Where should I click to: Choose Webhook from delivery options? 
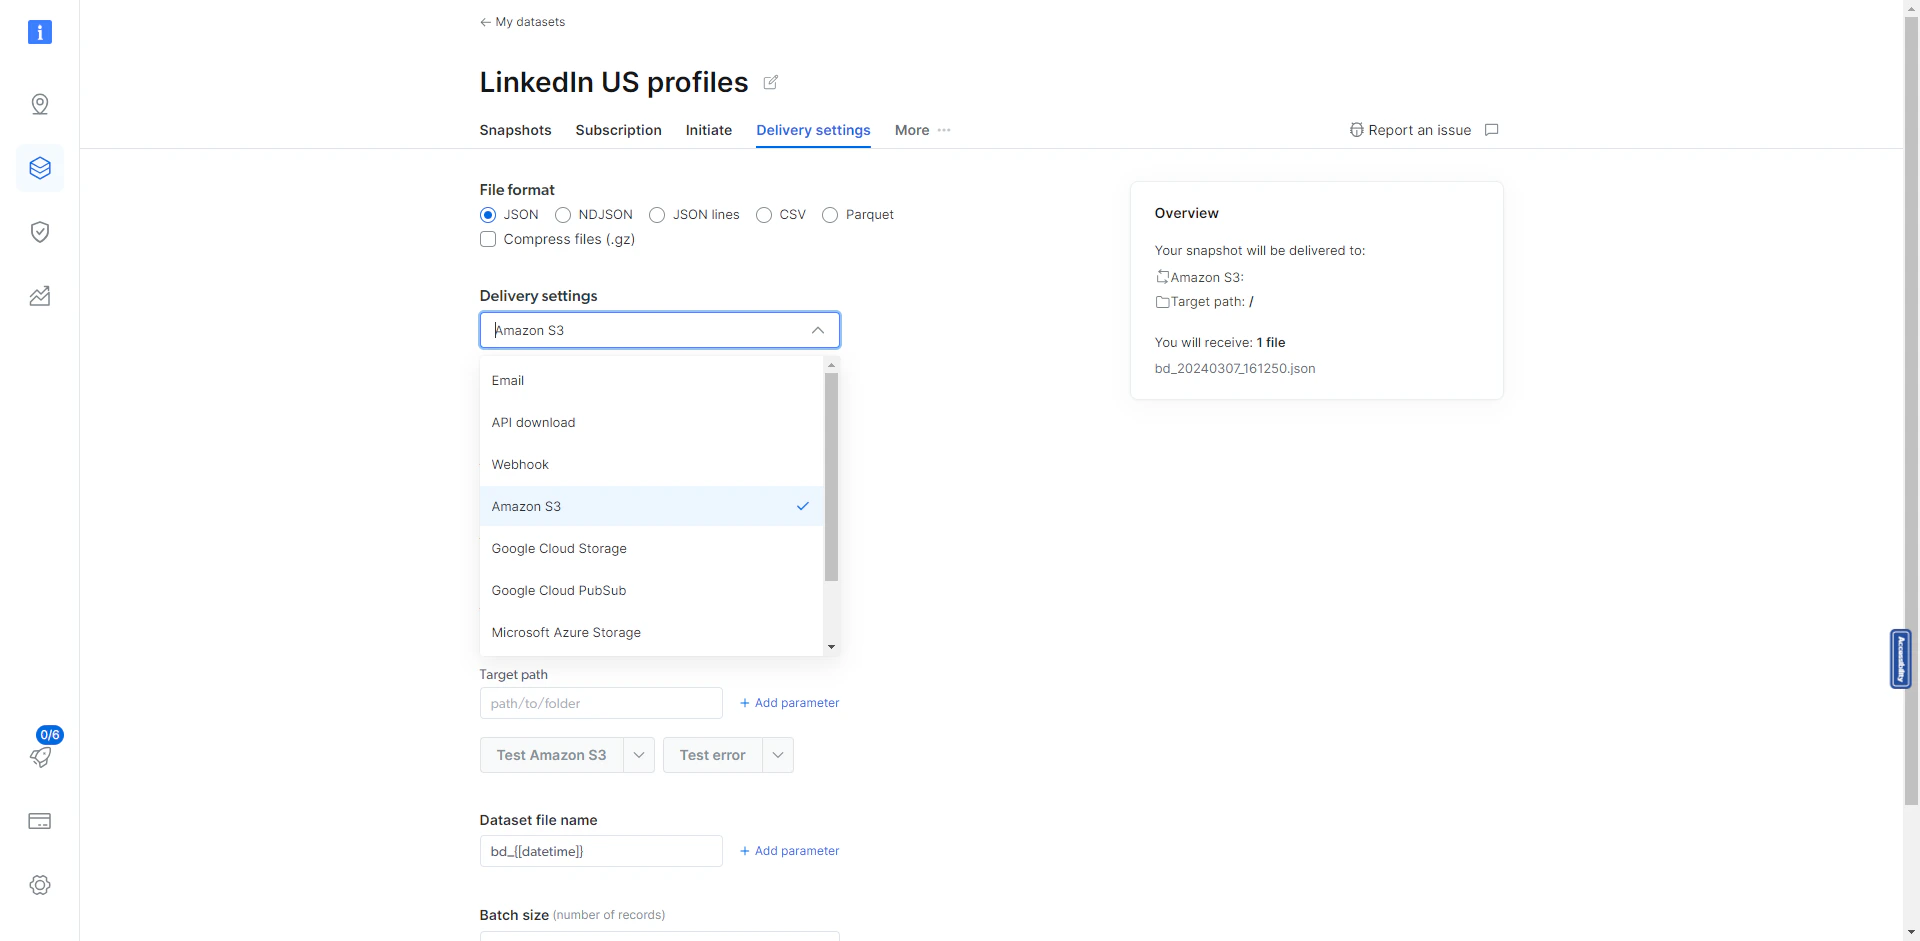tap(651, 465)
